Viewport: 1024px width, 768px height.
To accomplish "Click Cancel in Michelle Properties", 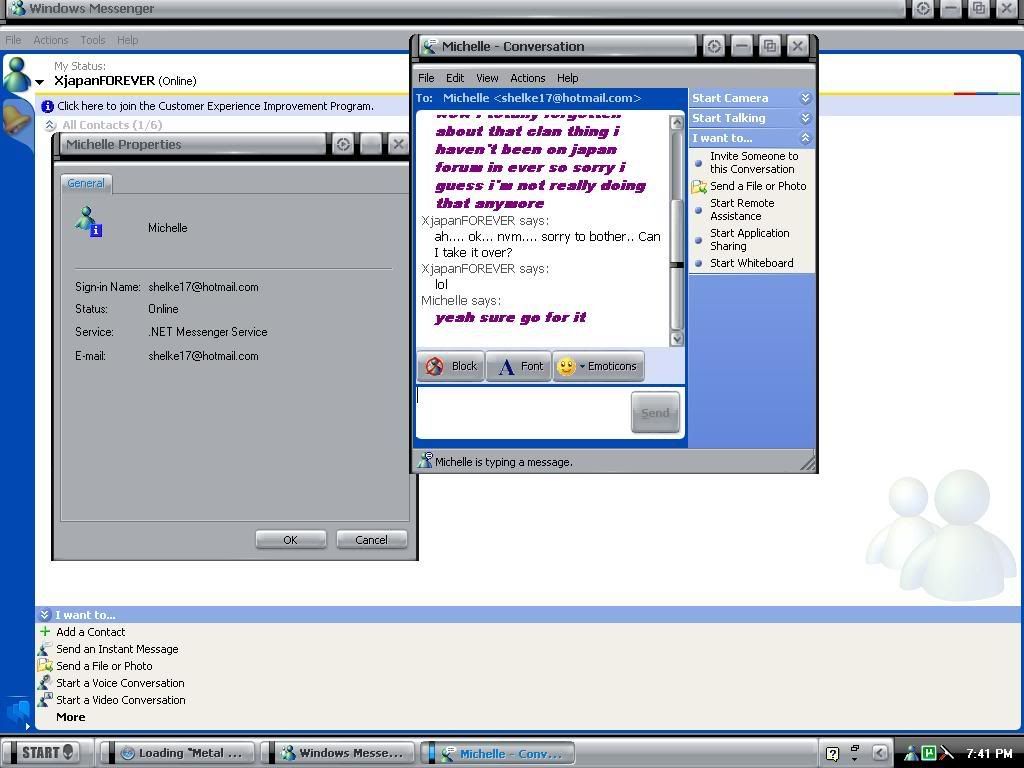I will coord(372,540).
